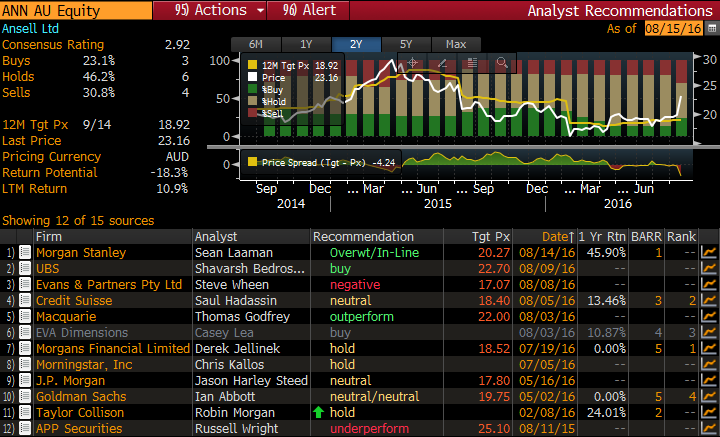
Task: Open the Actions dropdown menu
Action: 209,10
